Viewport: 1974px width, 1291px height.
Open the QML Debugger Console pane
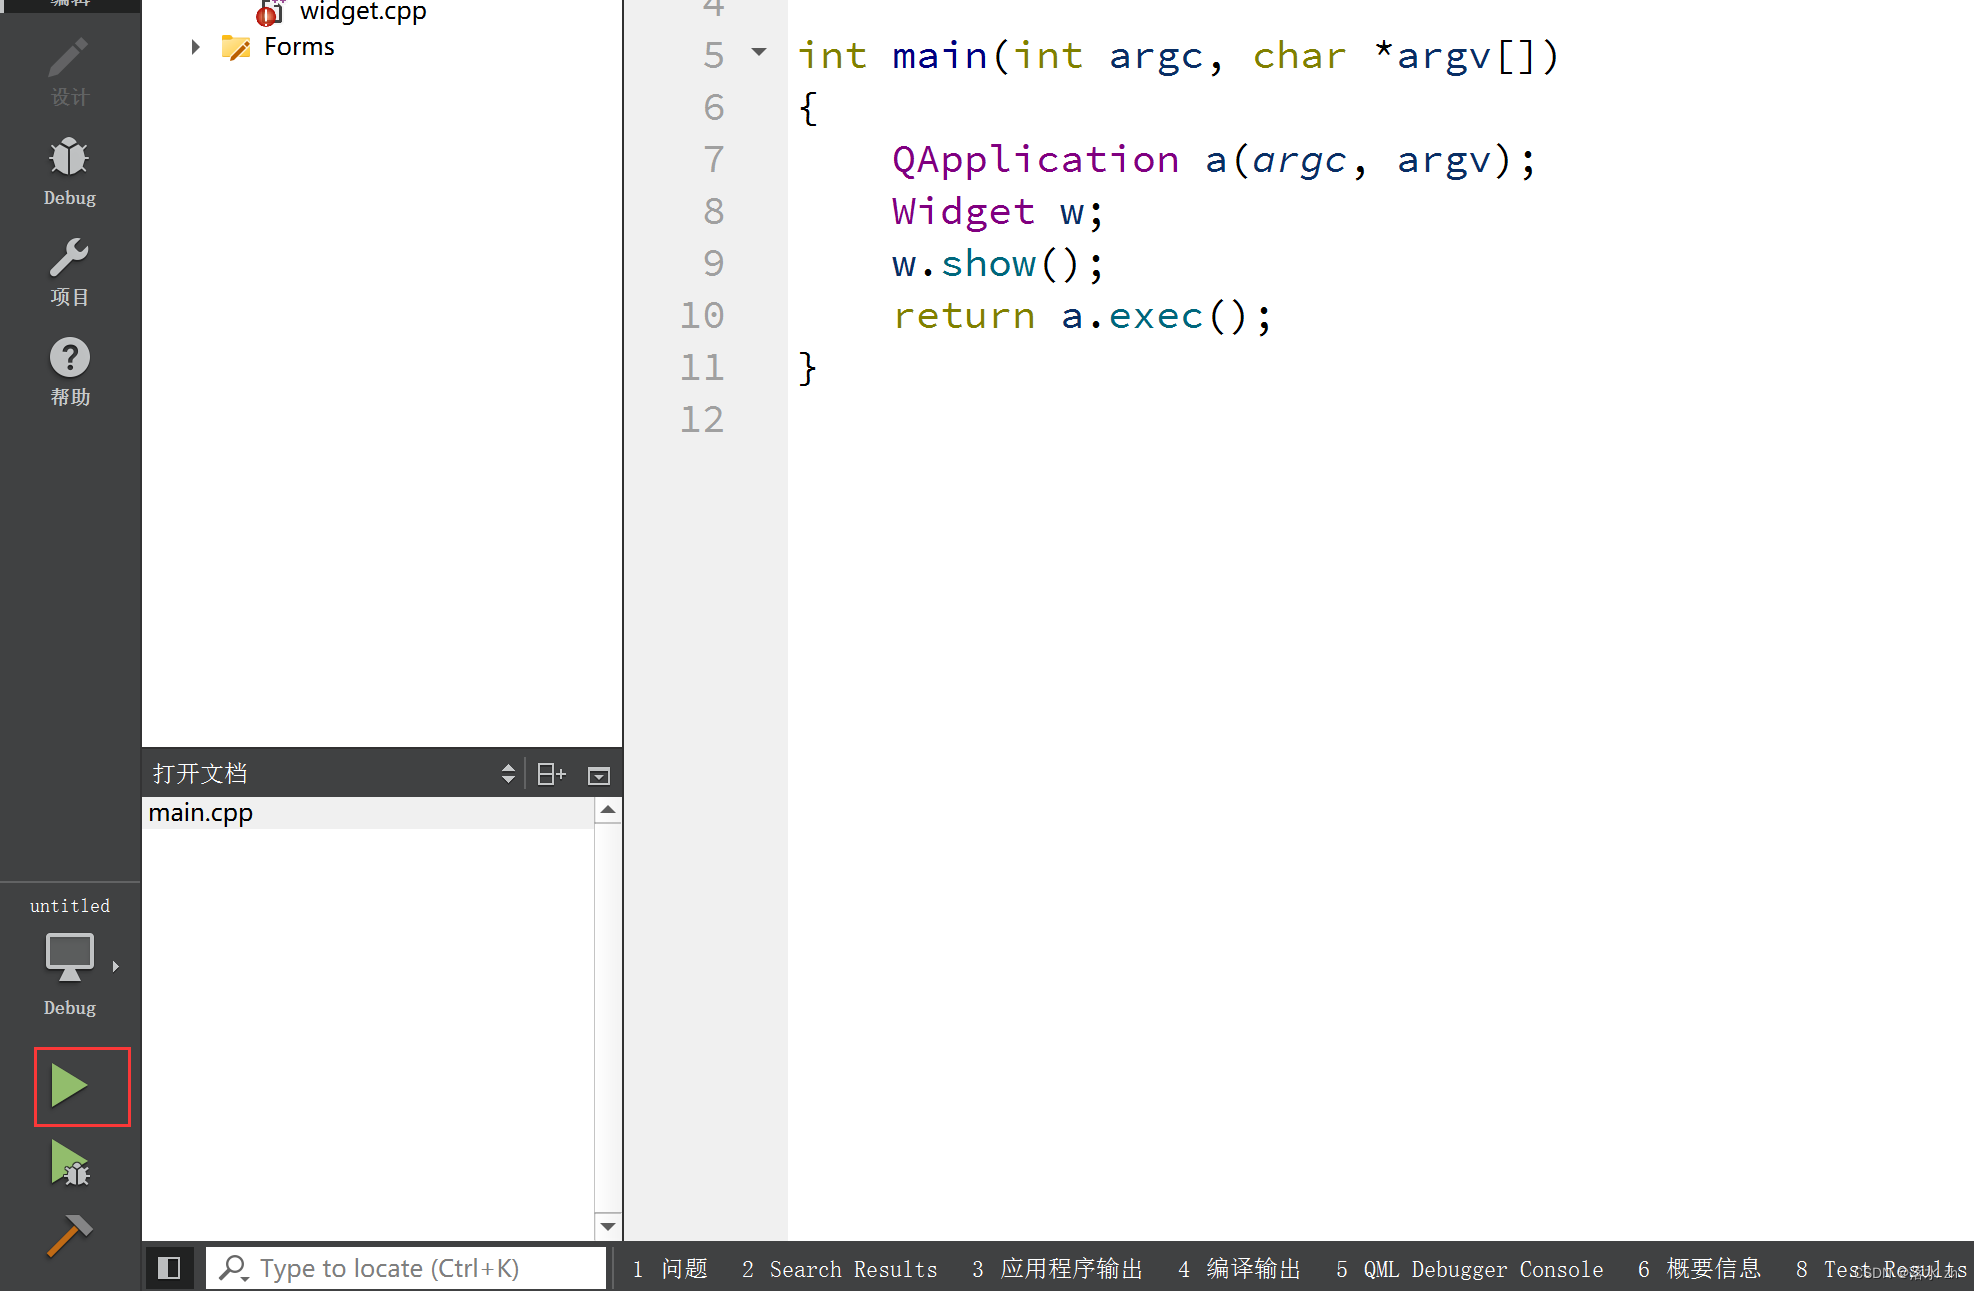(x=1469, y=1269)
